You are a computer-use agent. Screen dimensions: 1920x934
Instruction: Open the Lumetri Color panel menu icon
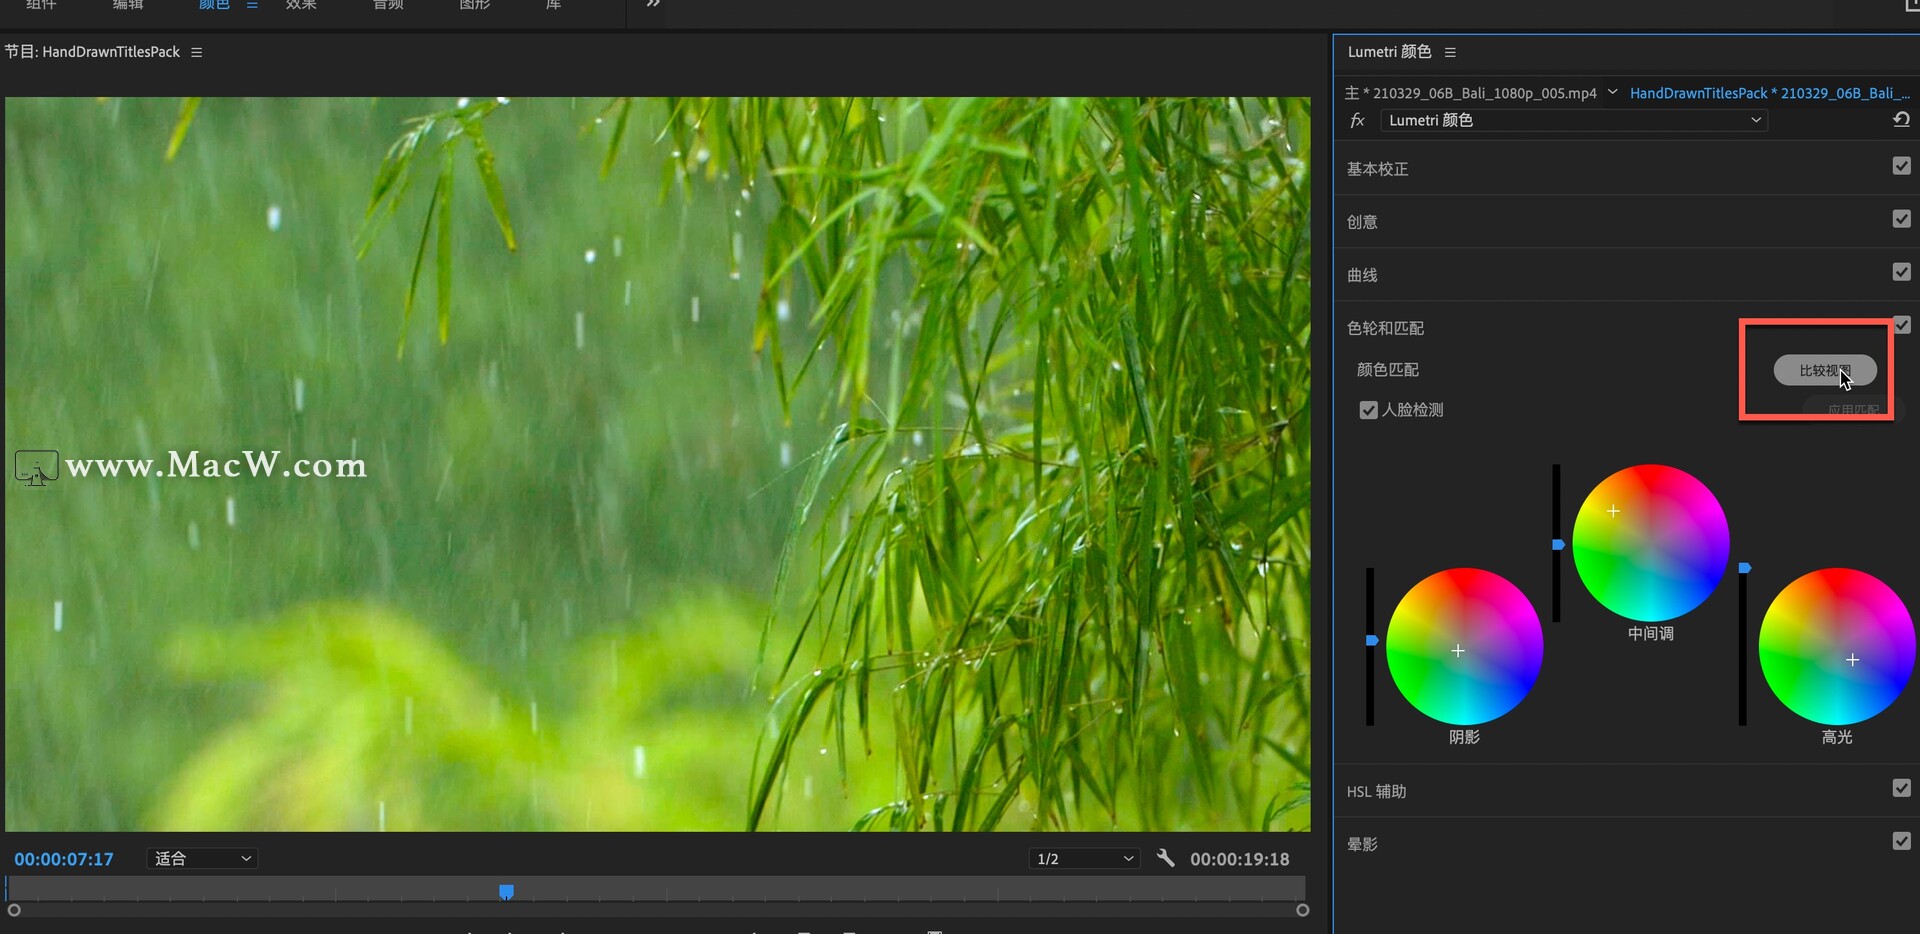tap(1450, 52)
